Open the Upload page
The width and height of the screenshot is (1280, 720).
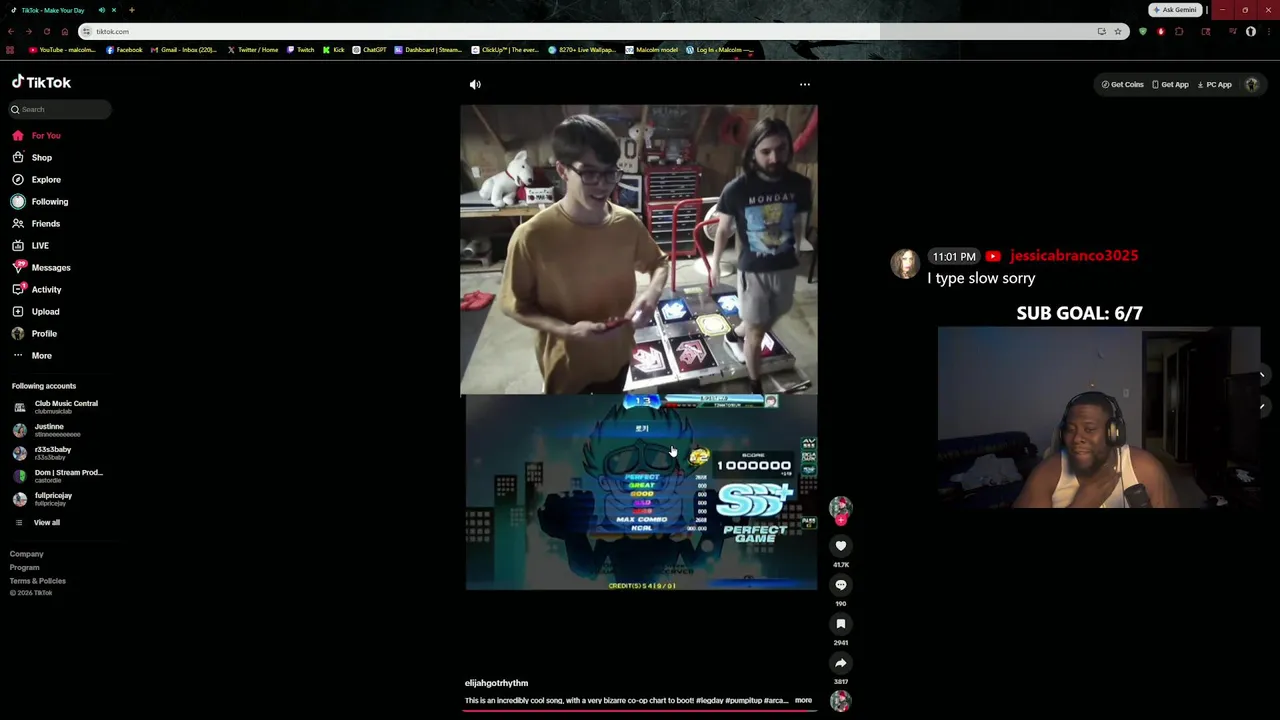(x=36, y=311)
